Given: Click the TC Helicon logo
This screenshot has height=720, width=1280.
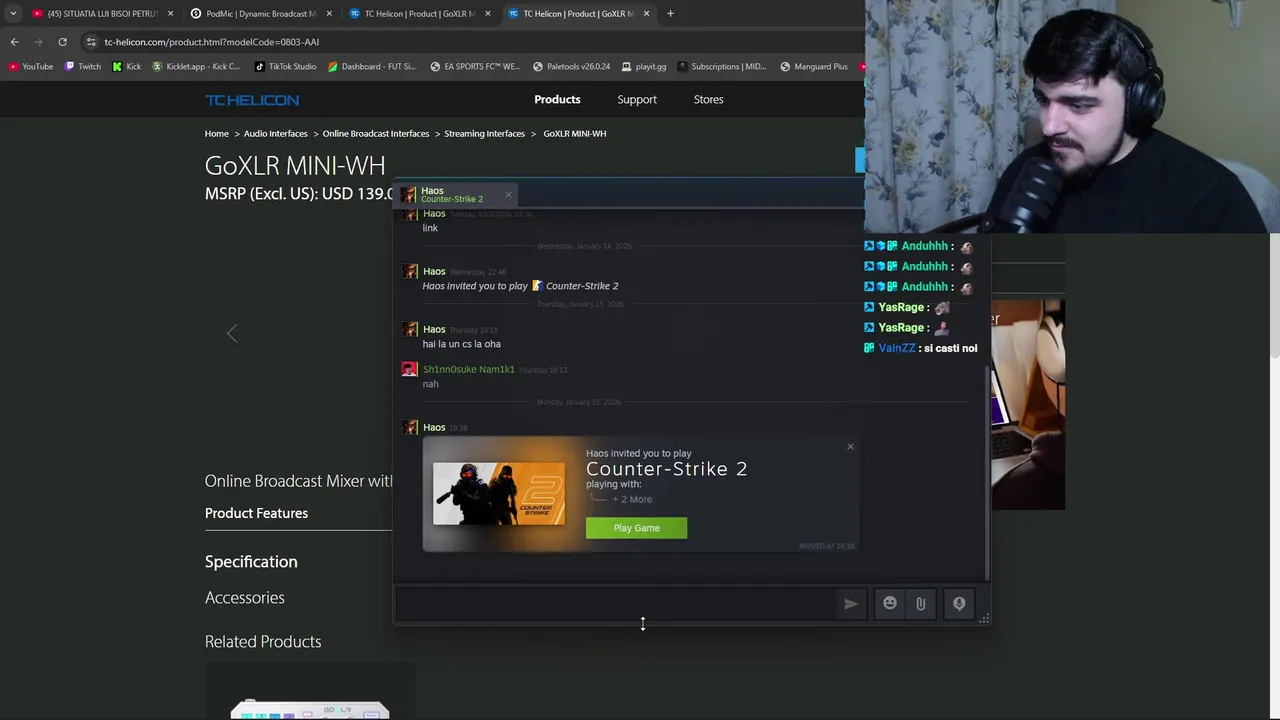Looking at the screenshot, I should click(252, 100).
